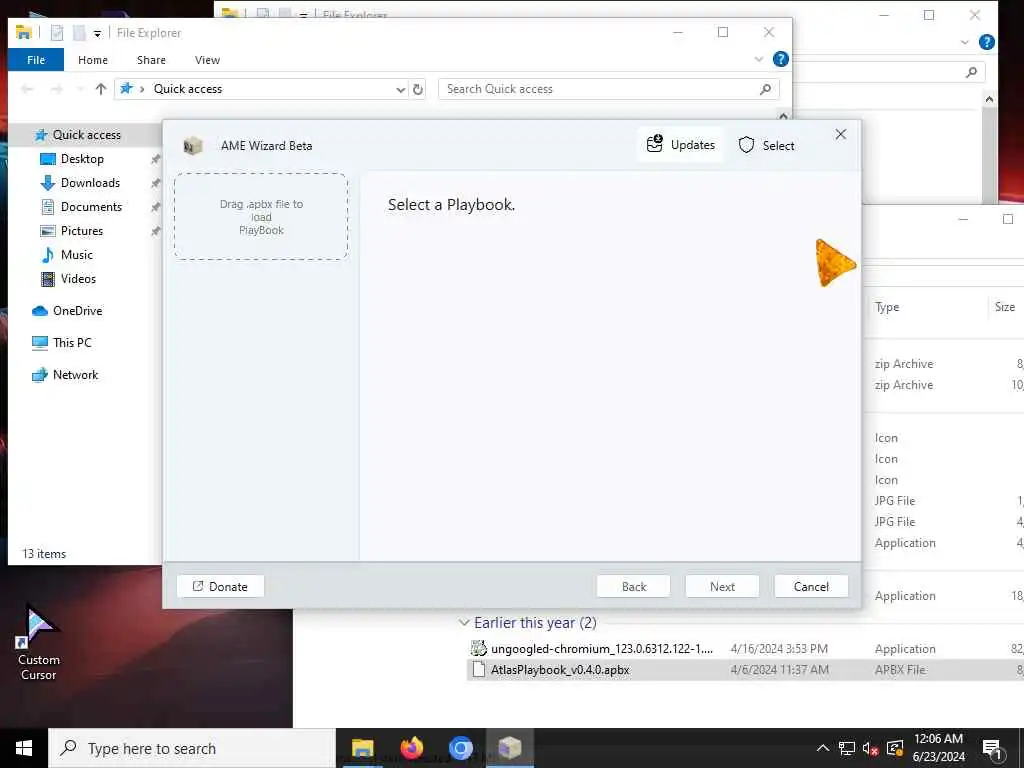Screen dimensions: 1024x768
Task: Click help icon in rear File Explorer window
Action: point(987,42)
